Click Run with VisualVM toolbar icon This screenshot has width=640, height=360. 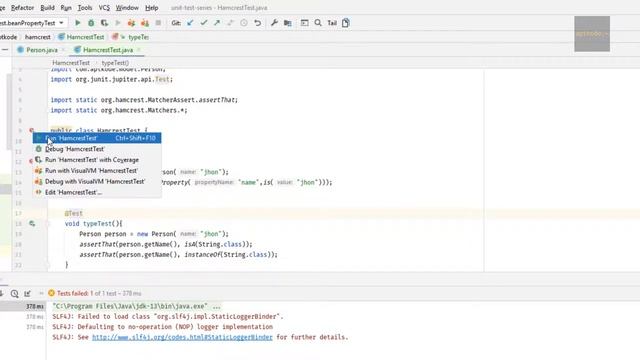pos(131,23)
